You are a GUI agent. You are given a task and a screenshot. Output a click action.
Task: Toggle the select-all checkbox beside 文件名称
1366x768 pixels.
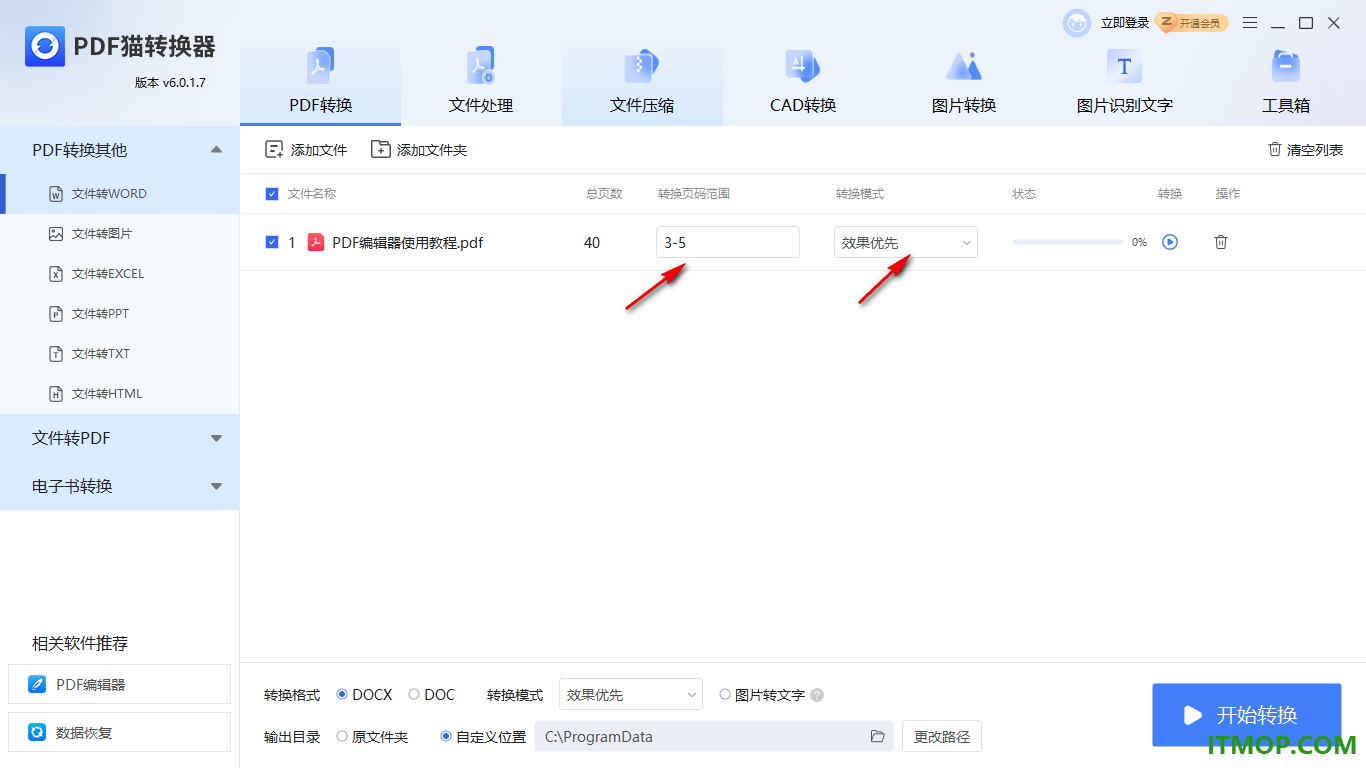272,194
